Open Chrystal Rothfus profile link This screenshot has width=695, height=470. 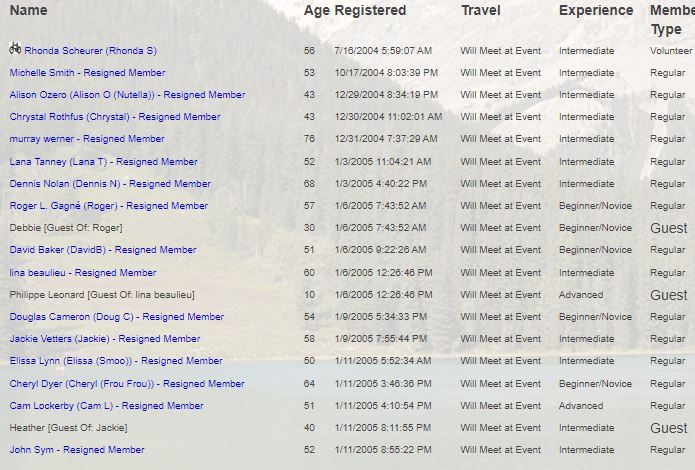(x=115, y=117)
